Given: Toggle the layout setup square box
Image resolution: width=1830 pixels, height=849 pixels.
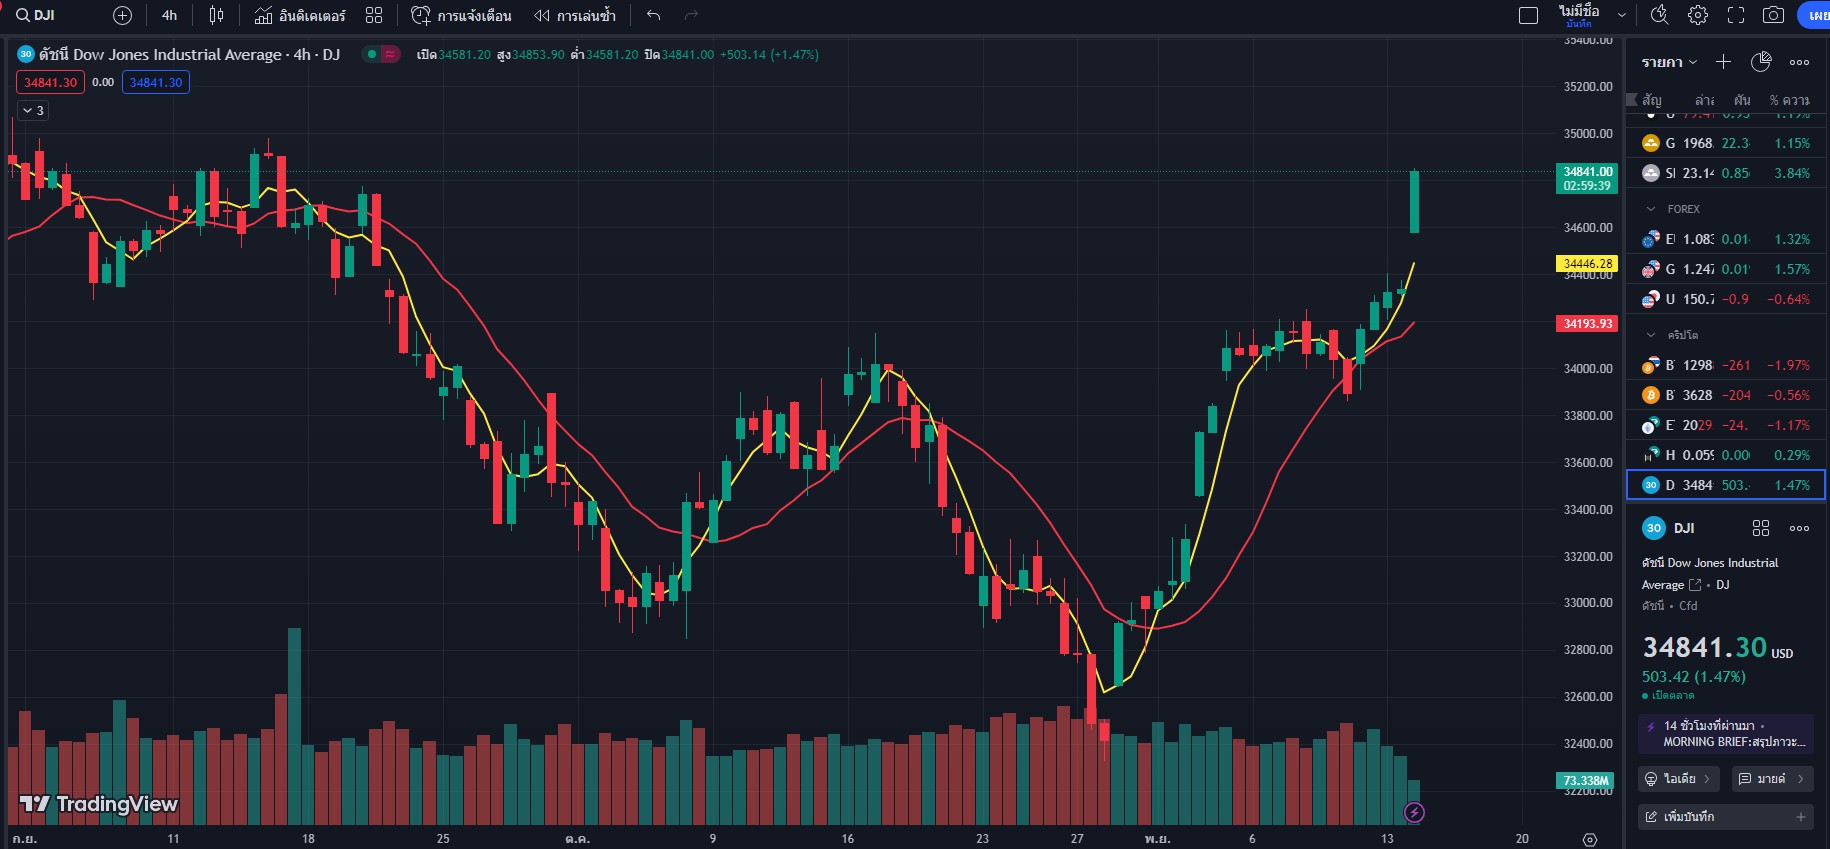Looking at the screenshot, I should click(1528, 15).
